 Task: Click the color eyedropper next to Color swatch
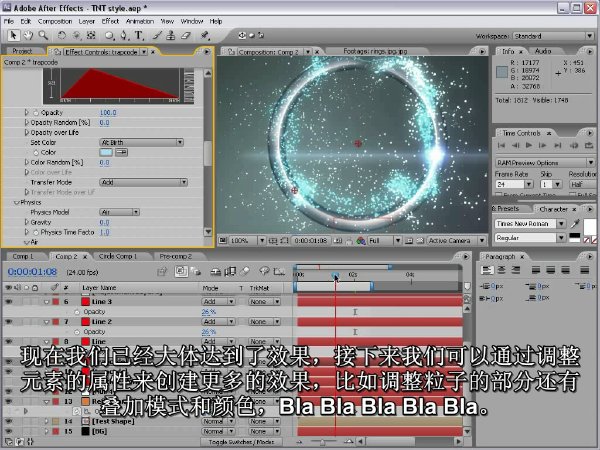click(x=121, y=152)
